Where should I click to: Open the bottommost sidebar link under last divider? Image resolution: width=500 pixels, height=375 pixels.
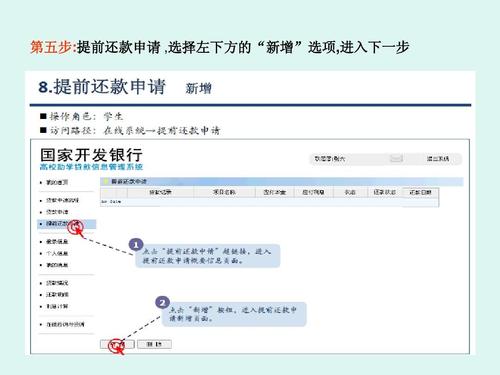click(65, 324)
